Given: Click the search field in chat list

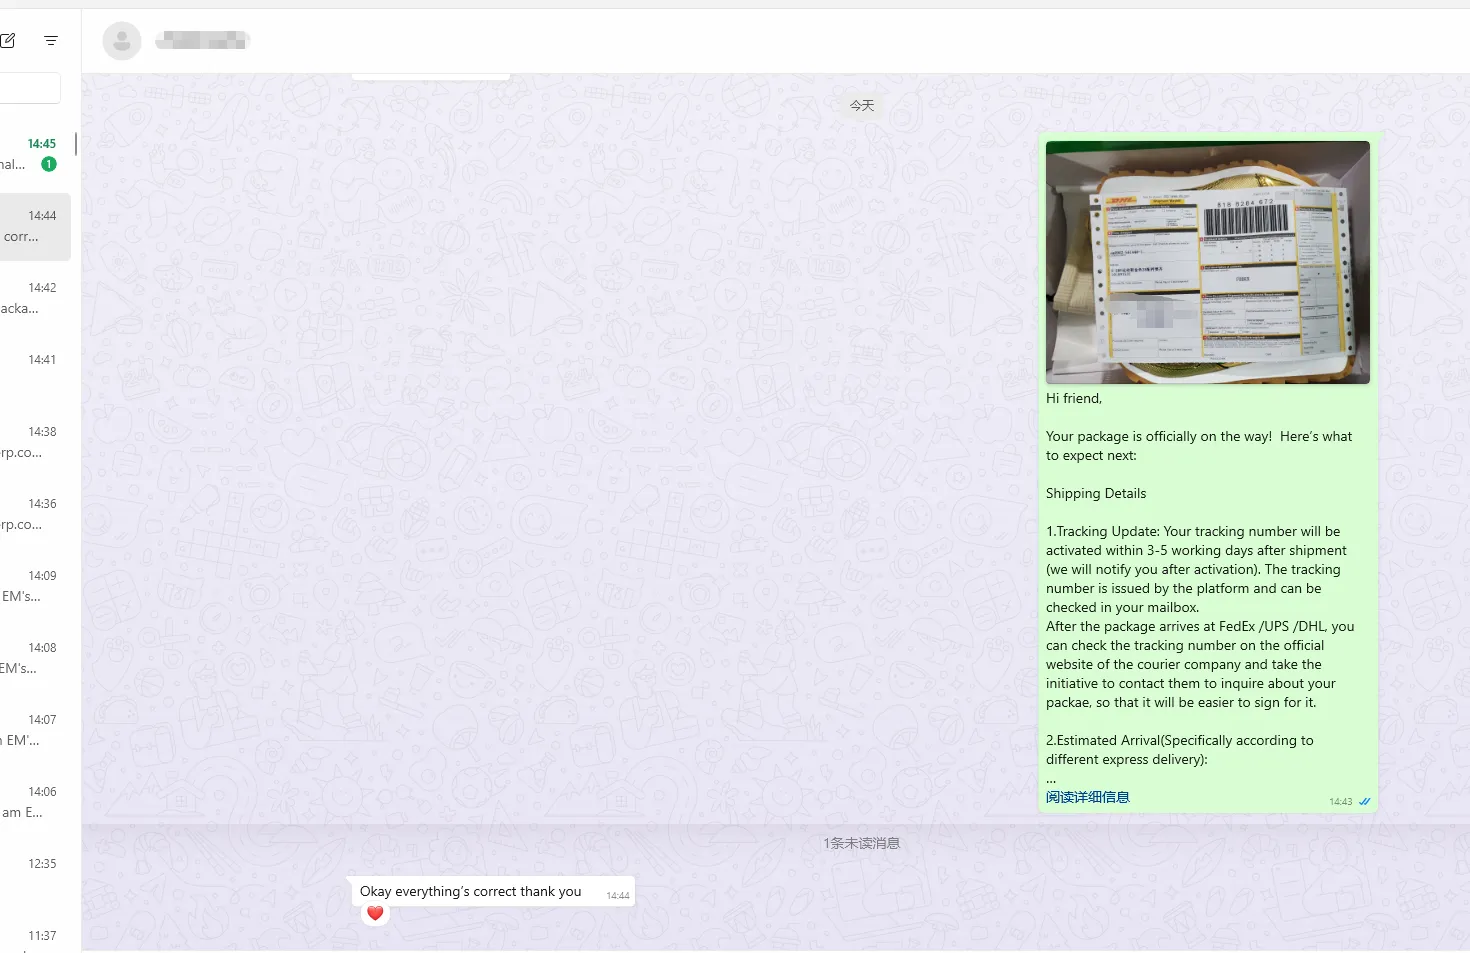Looking at the screenshot, I should coord(29,88).
